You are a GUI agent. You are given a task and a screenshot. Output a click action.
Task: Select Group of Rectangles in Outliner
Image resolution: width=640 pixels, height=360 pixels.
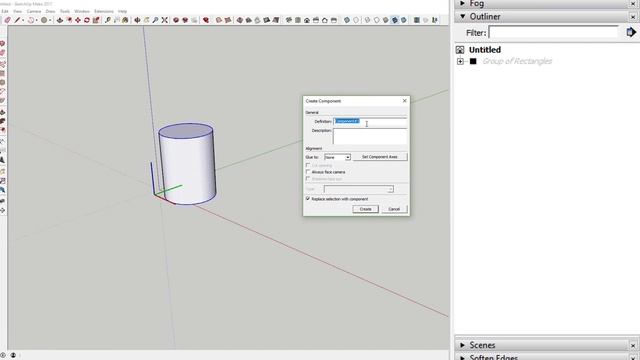pyautogui.click(x=517, y=61)
